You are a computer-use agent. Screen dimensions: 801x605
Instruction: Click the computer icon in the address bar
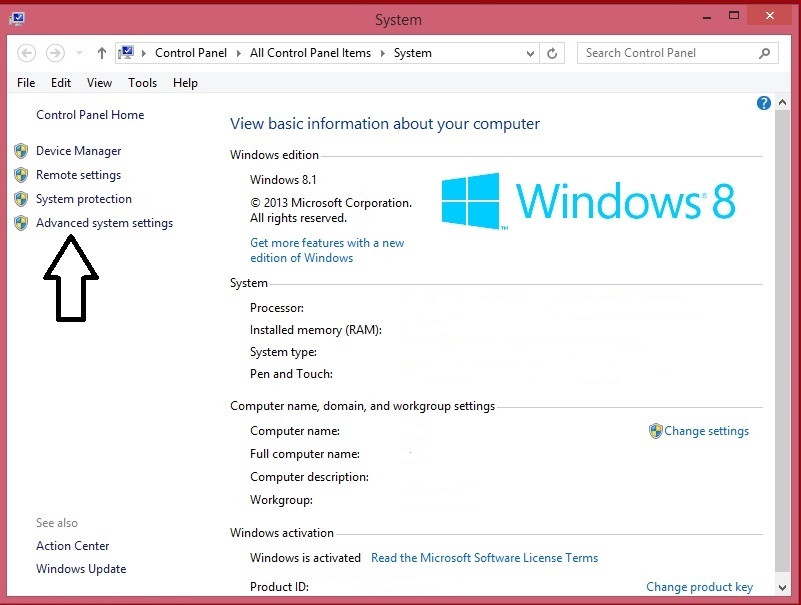point(126,52)
